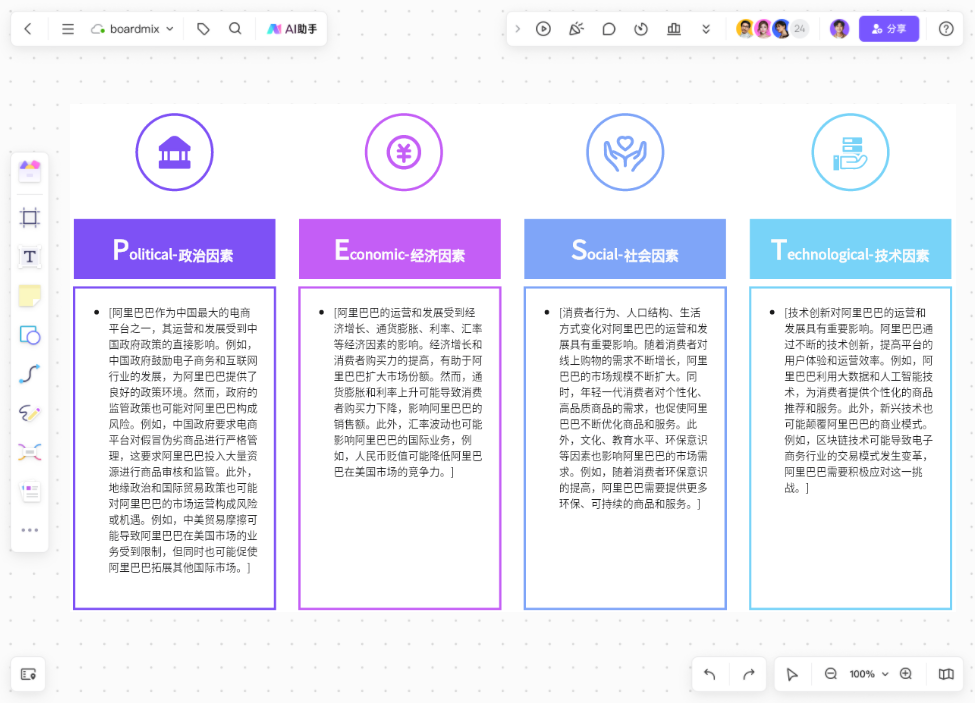
Task: Select the Political-政治因素 header
Action: point(175,249)
